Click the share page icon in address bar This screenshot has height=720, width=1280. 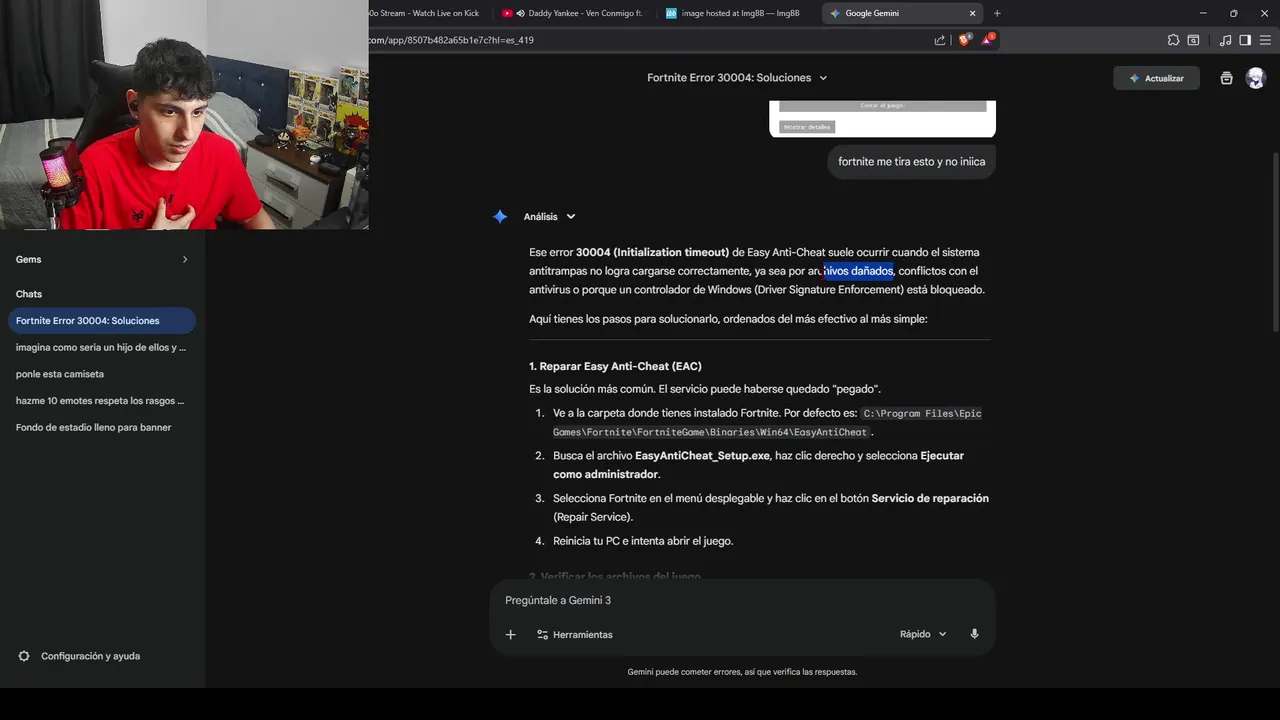point(940,40)
